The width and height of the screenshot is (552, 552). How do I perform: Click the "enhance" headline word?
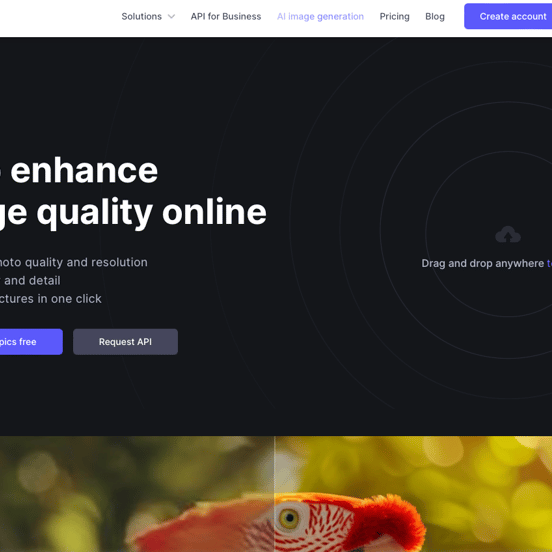tap(84, 171)
